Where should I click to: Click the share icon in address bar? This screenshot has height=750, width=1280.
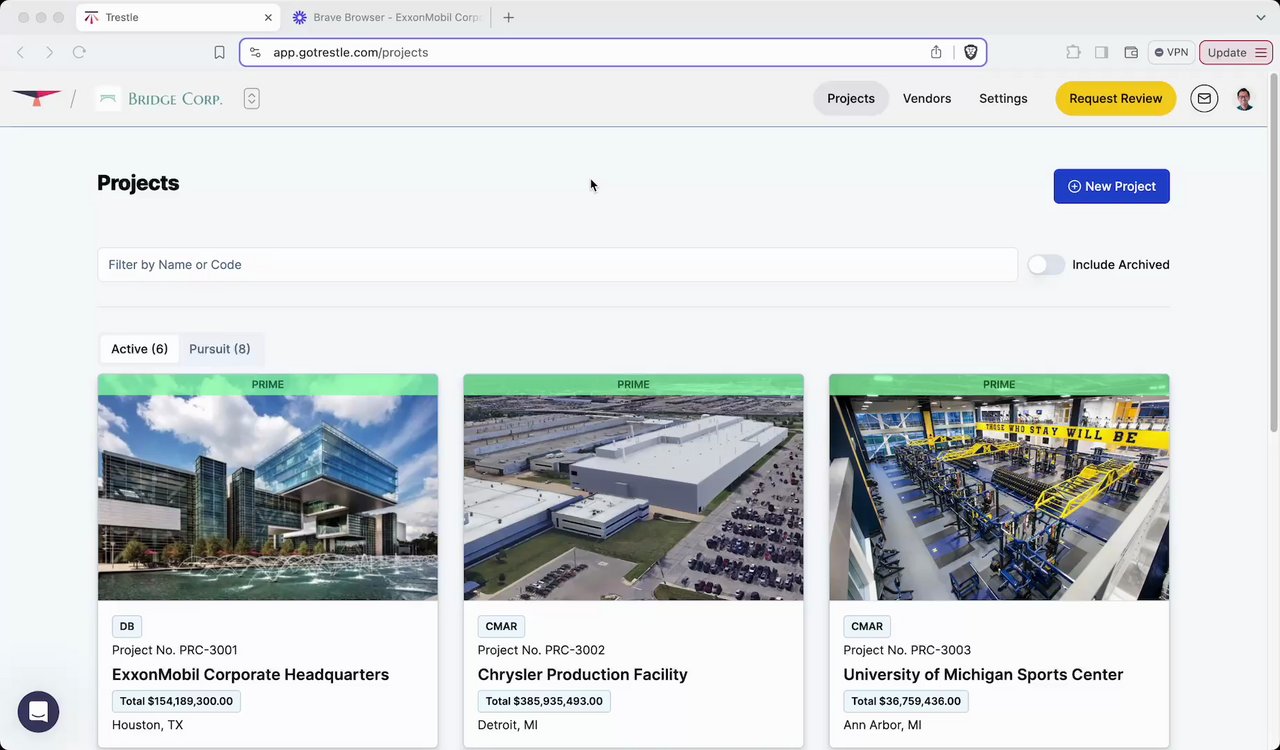[936, 52]
